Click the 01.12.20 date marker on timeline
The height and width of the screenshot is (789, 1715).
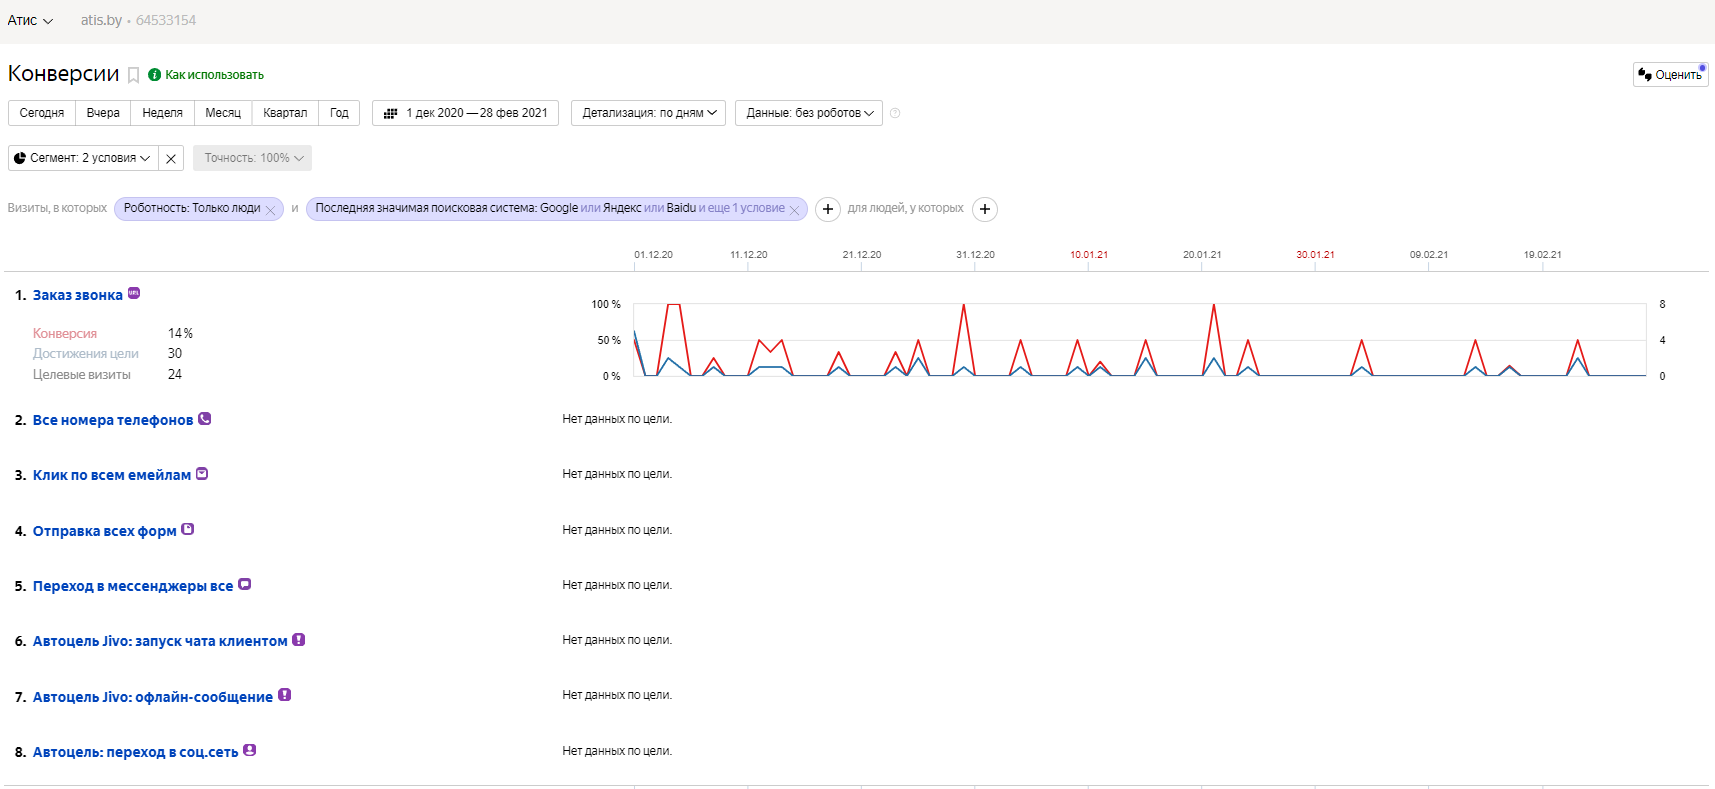pos(653,255)
